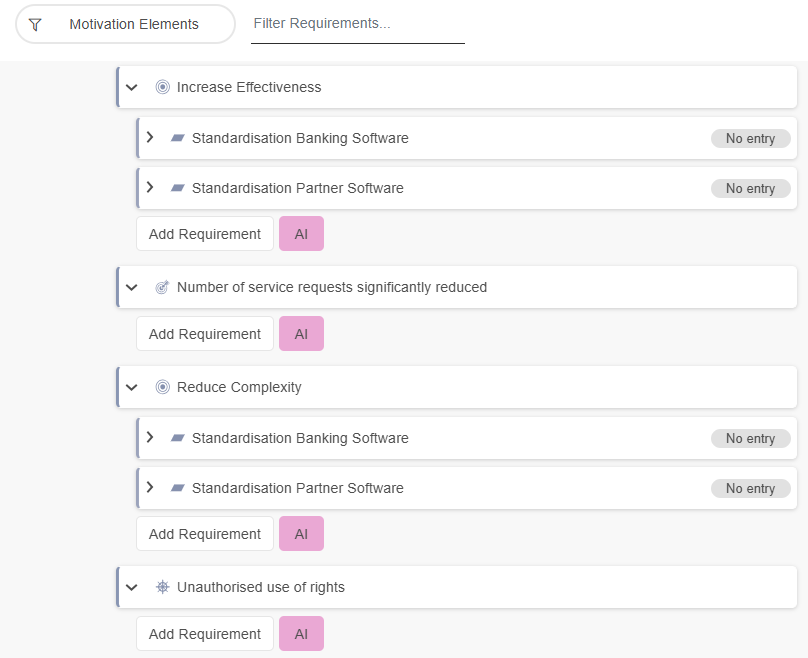Collapse the Unauthorised use of rights section
808x658 pixels.
132,588
